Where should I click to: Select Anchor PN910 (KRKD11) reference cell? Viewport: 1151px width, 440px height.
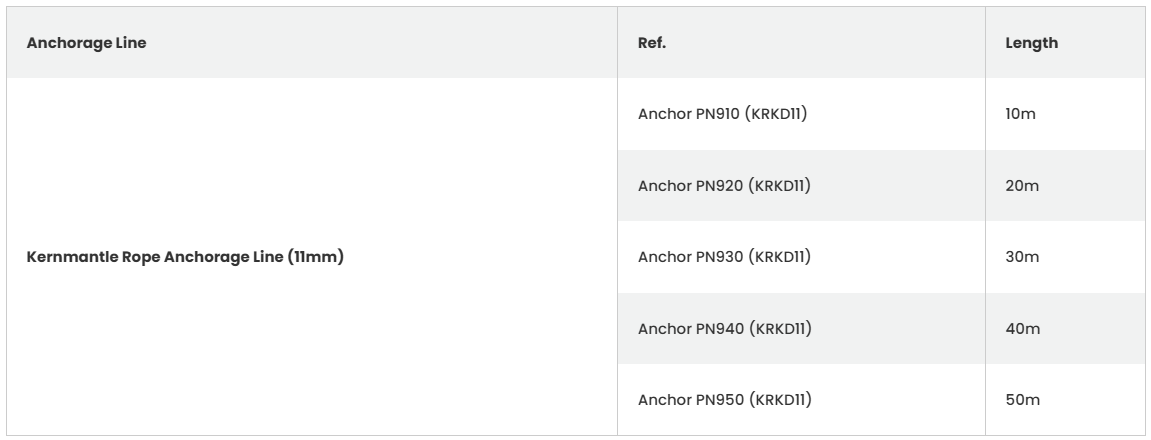[801, 114]
